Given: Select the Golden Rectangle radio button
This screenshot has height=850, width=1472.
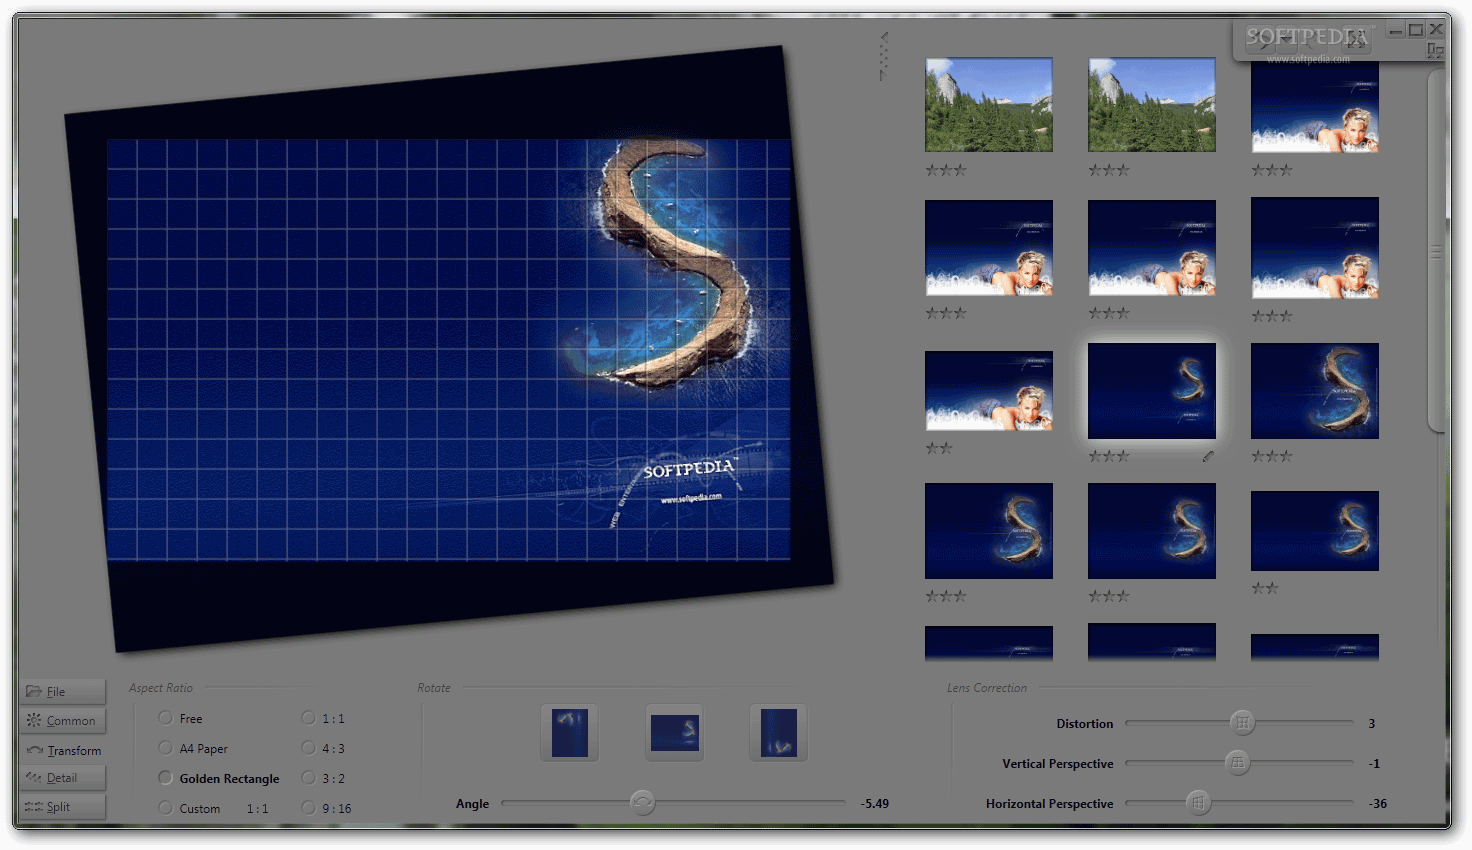Looking at the screenshot, I should pos(165,778).
